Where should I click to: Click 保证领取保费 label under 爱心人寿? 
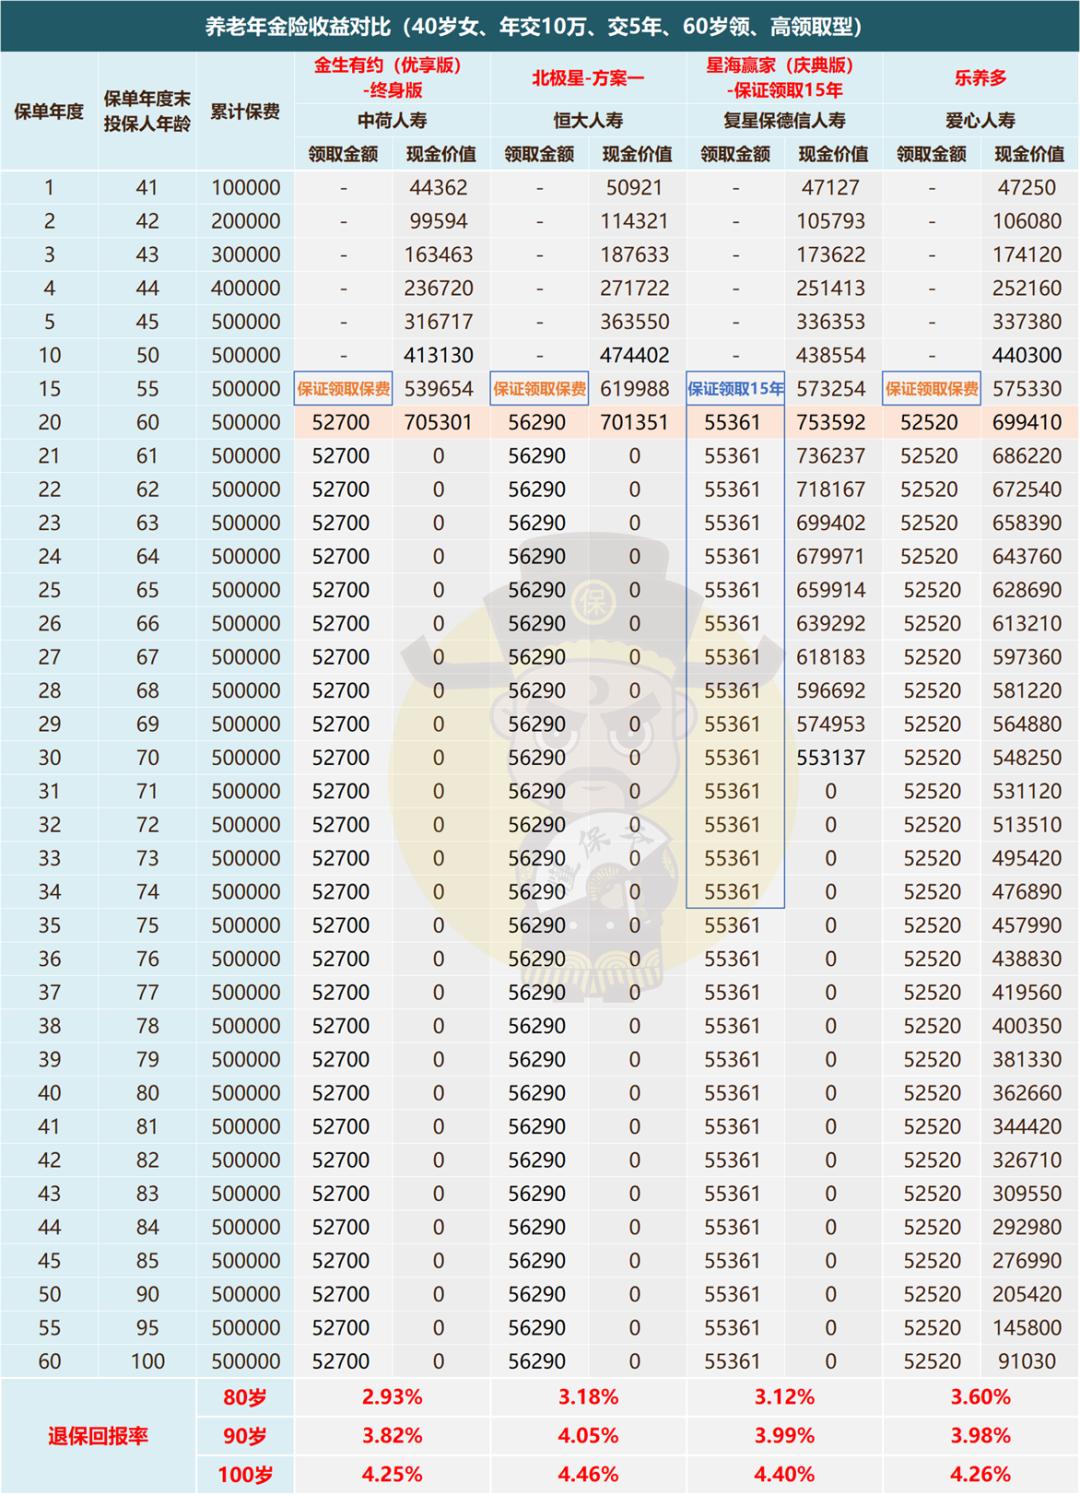pos(931,389)
